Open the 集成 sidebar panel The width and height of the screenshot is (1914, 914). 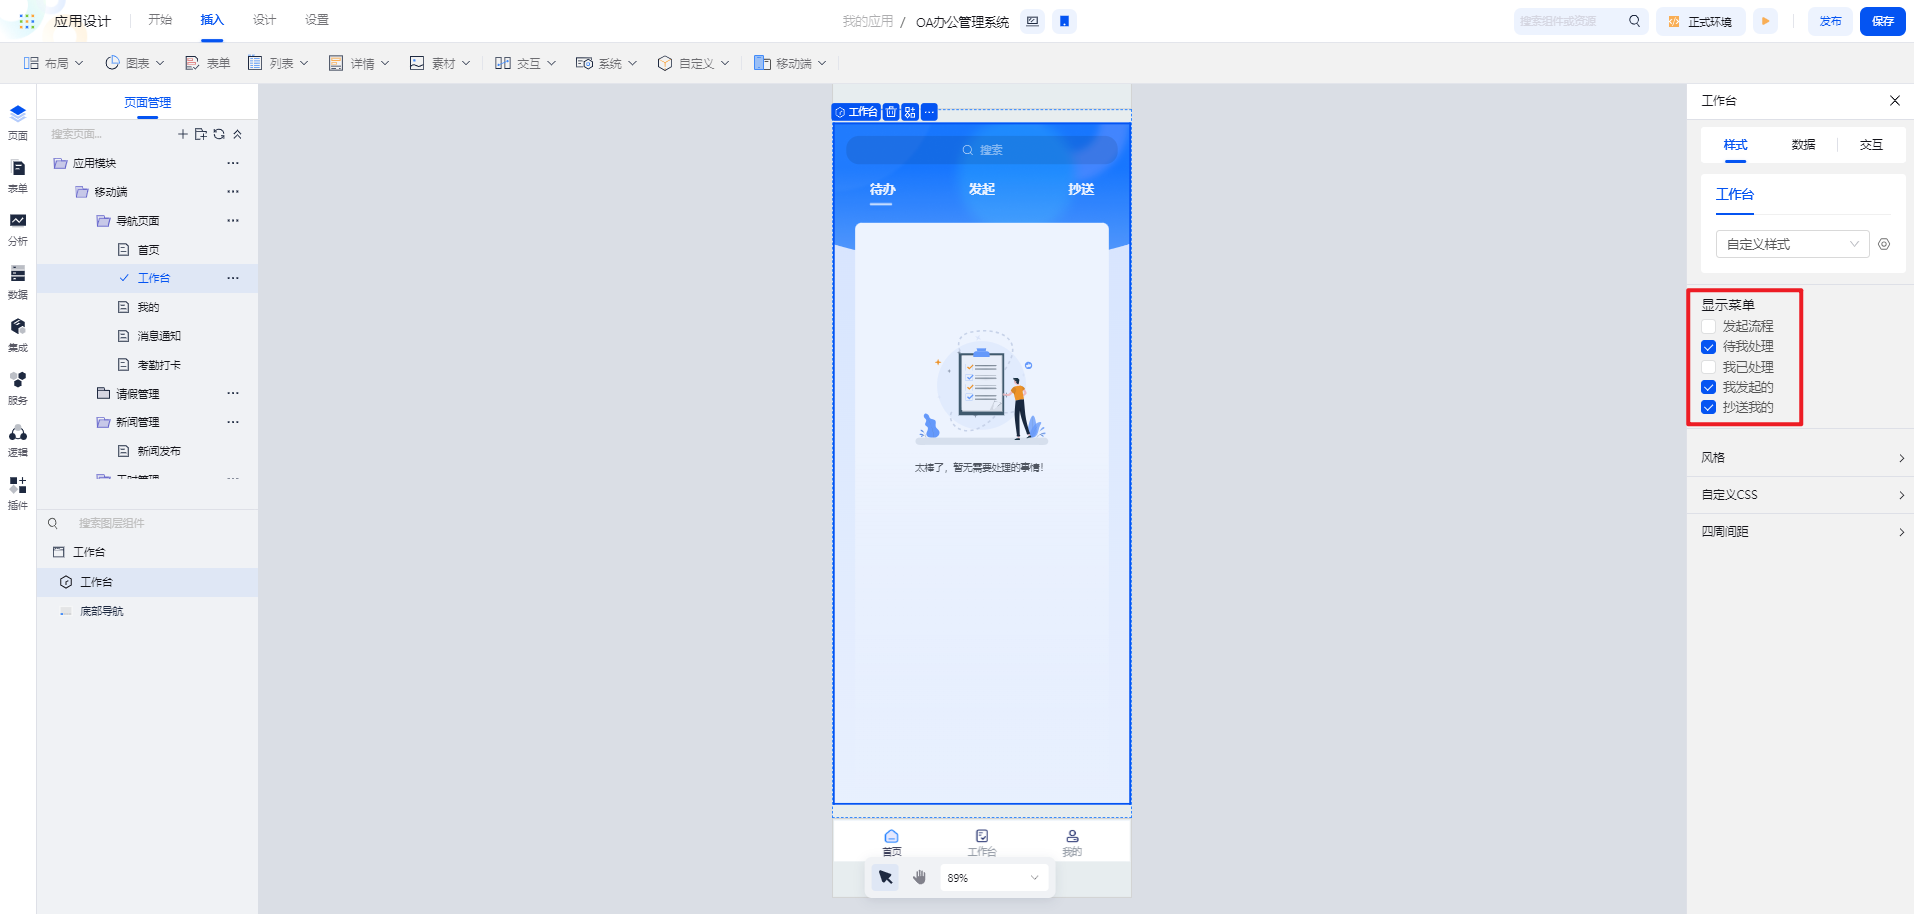tap(18, 334)
